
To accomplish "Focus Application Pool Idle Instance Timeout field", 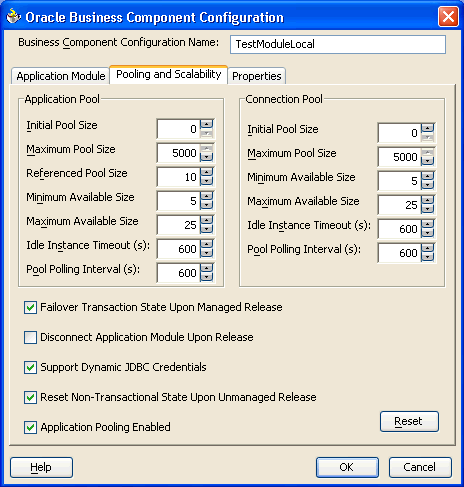I will 179,249.
